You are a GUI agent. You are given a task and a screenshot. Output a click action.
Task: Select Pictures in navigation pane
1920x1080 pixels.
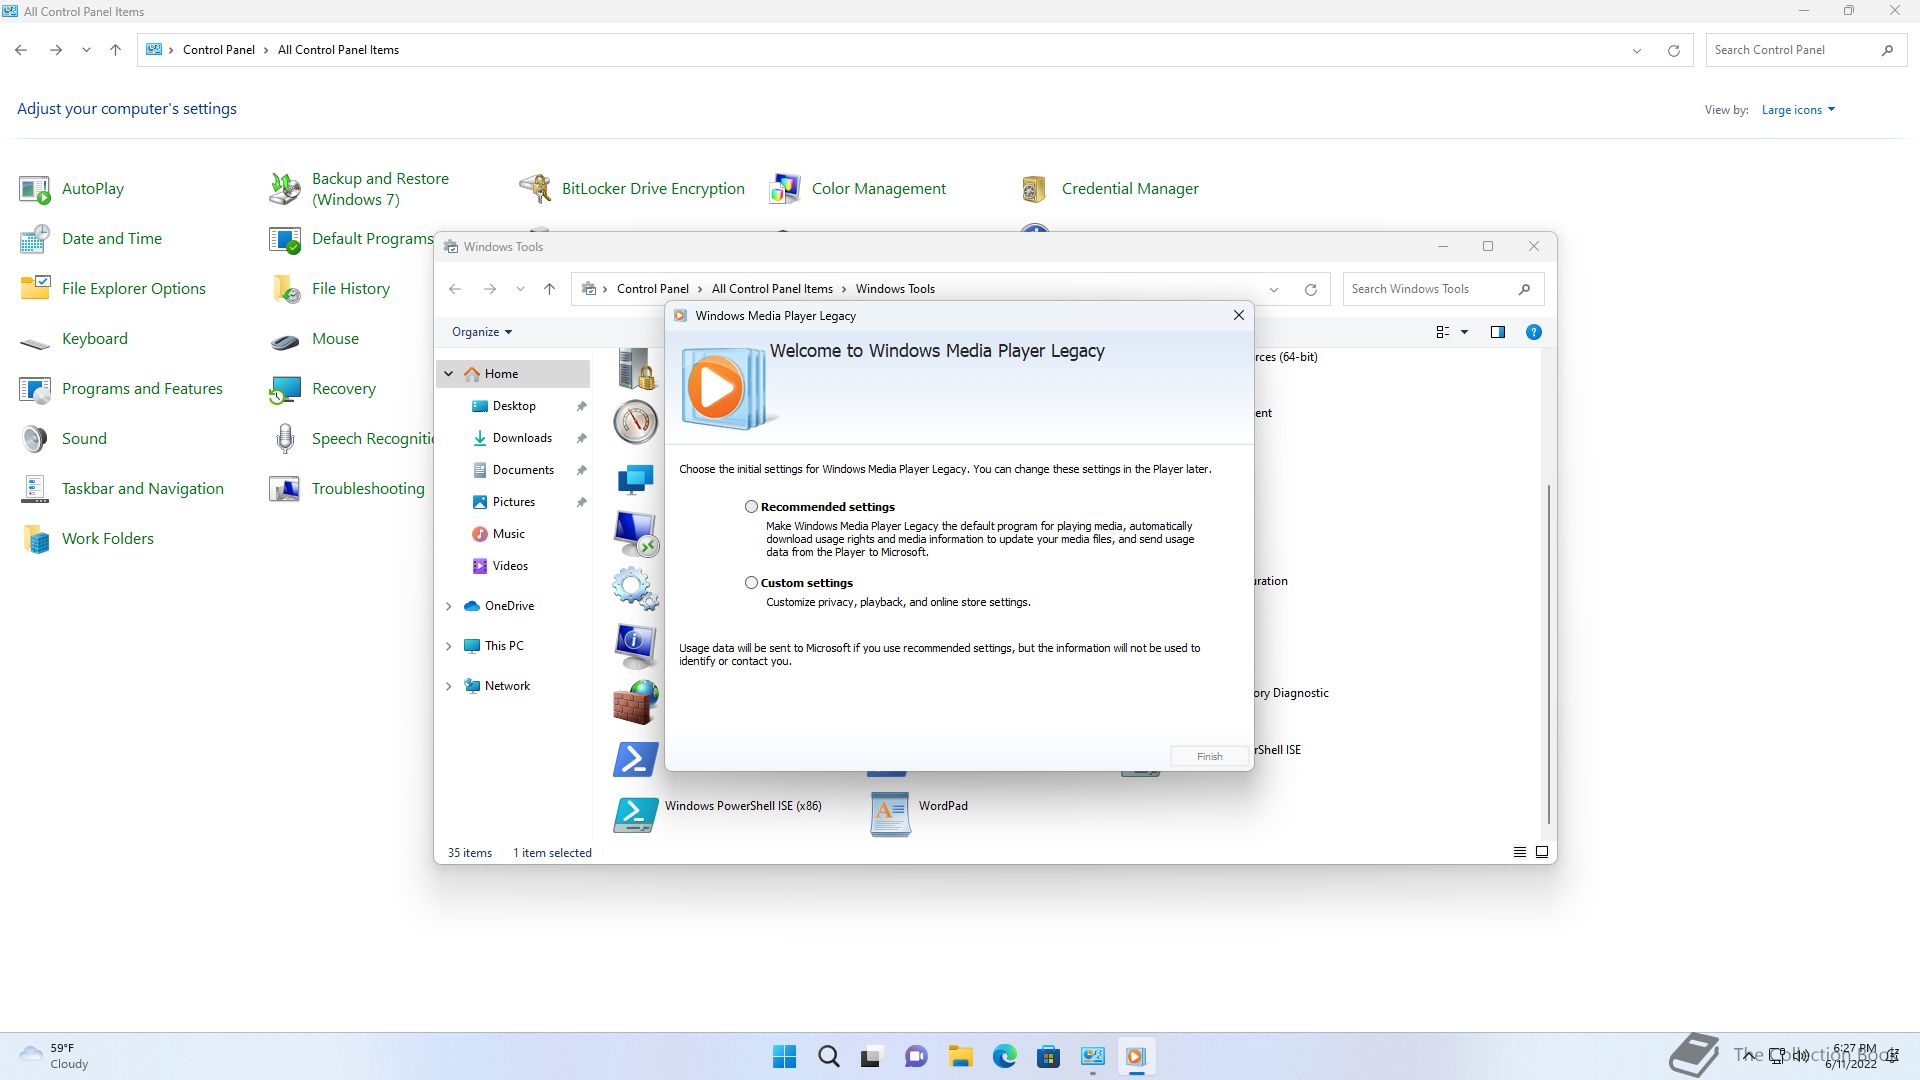pyautogui.click(x=514, y=502)
